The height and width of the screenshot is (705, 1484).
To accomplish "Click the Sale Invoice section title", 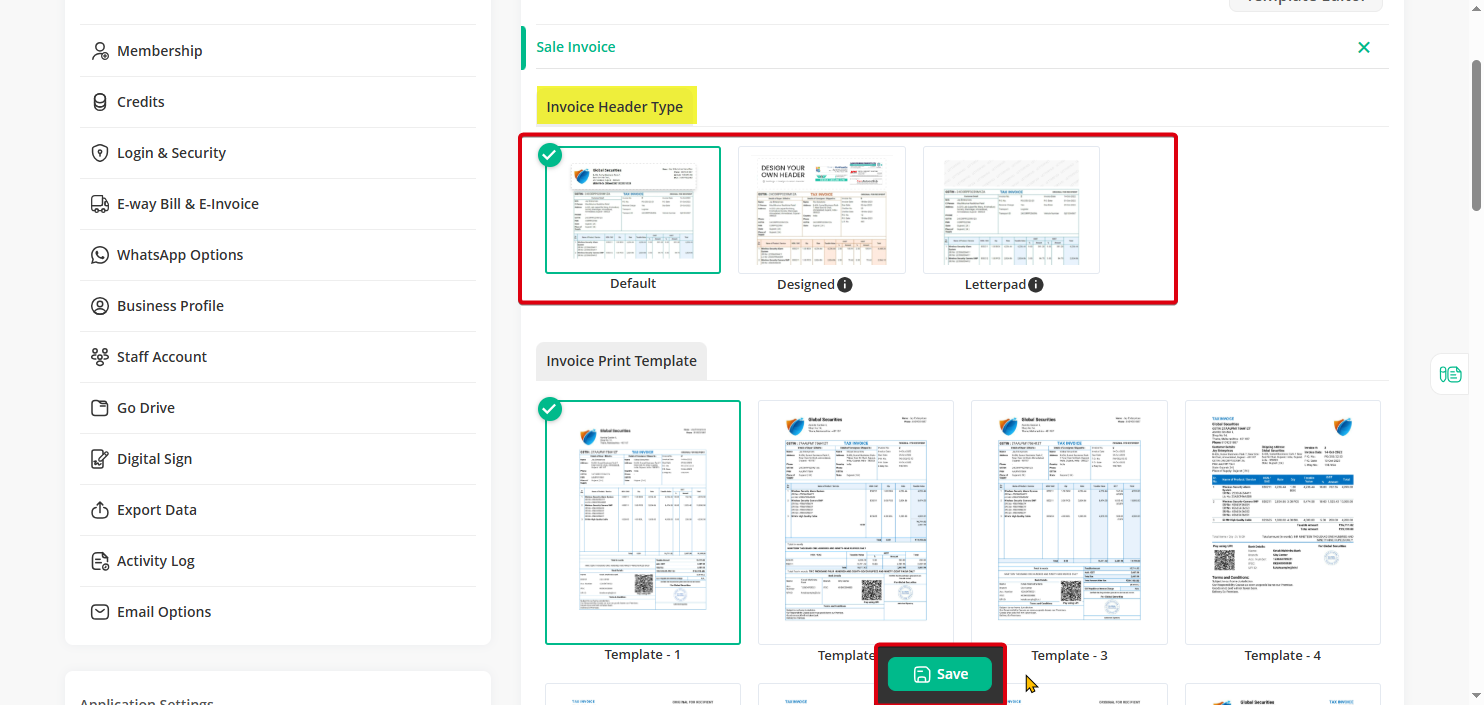I will [x=576, y=47].
